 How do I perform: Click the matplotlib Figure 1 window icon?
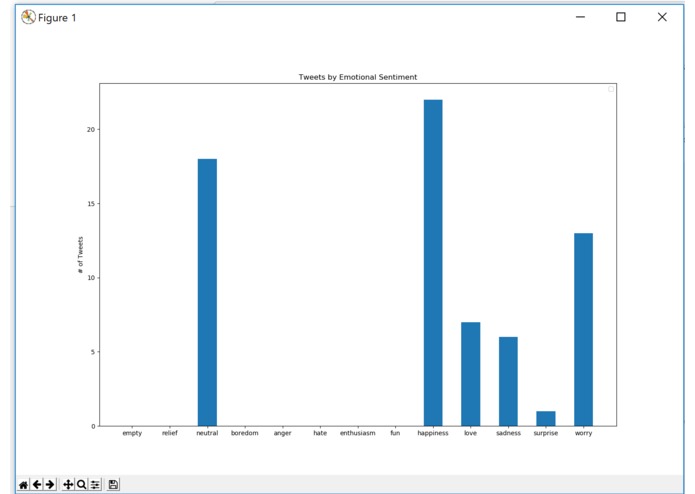[x=28, y=17]
